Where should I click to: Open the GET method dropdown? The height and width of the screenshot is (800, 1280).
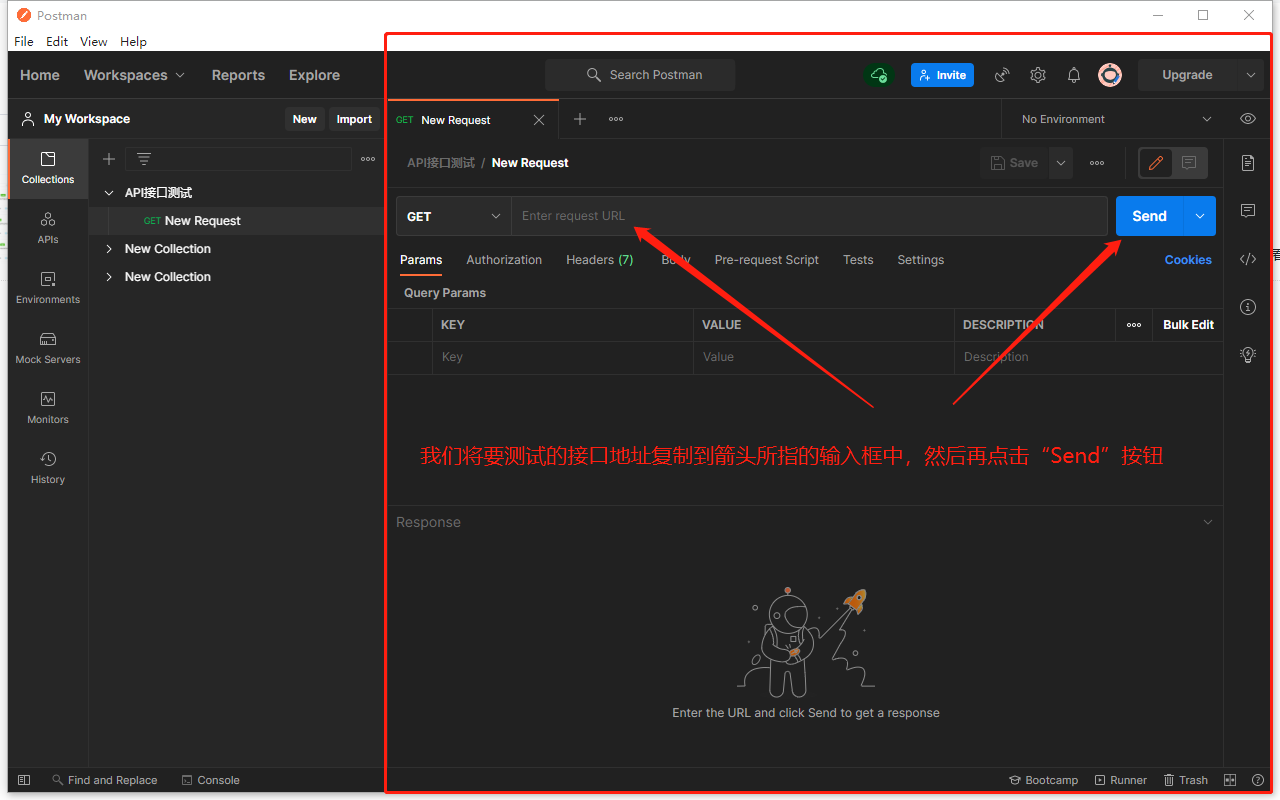454,216
